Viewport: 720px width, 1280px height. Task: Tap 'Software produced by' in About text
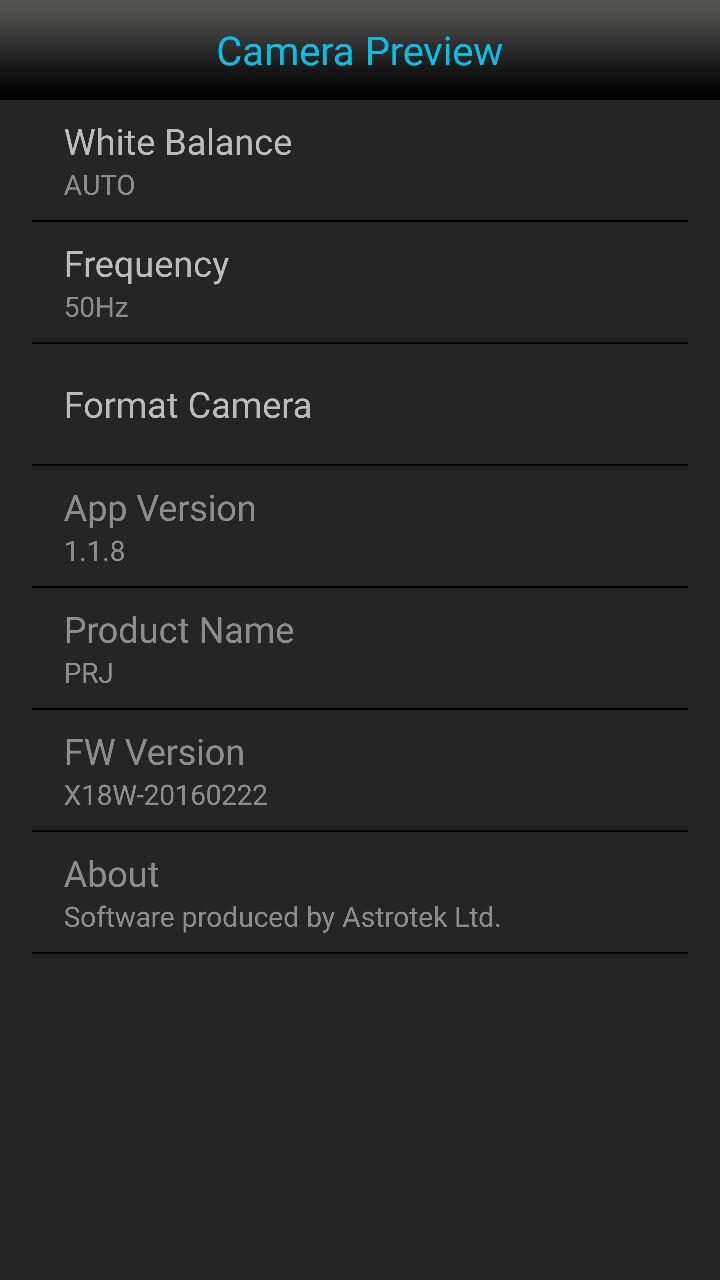(198, 918)
